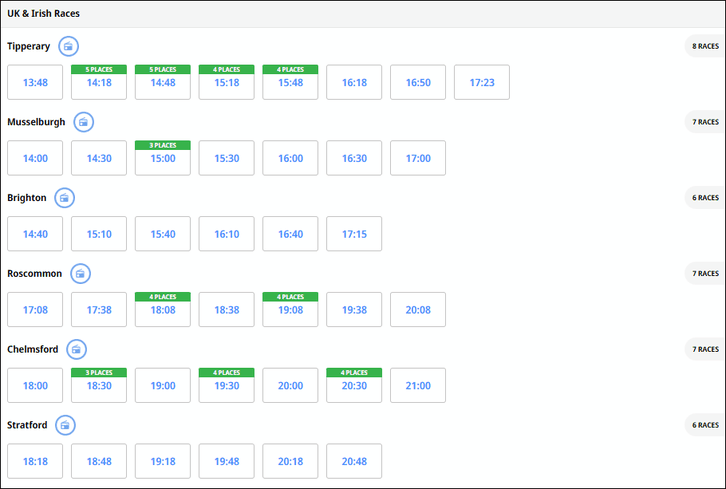
Task: View Roscommon 19:08 race
Action: 290,309
